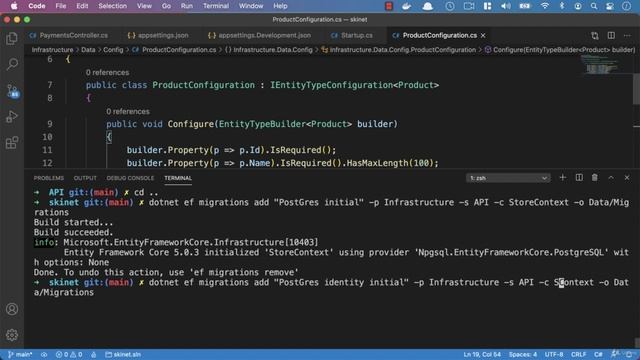Viewport: 640px width, 360px height.
Task: Click the volume icon in the menu bar
Action: click(506, 6)
